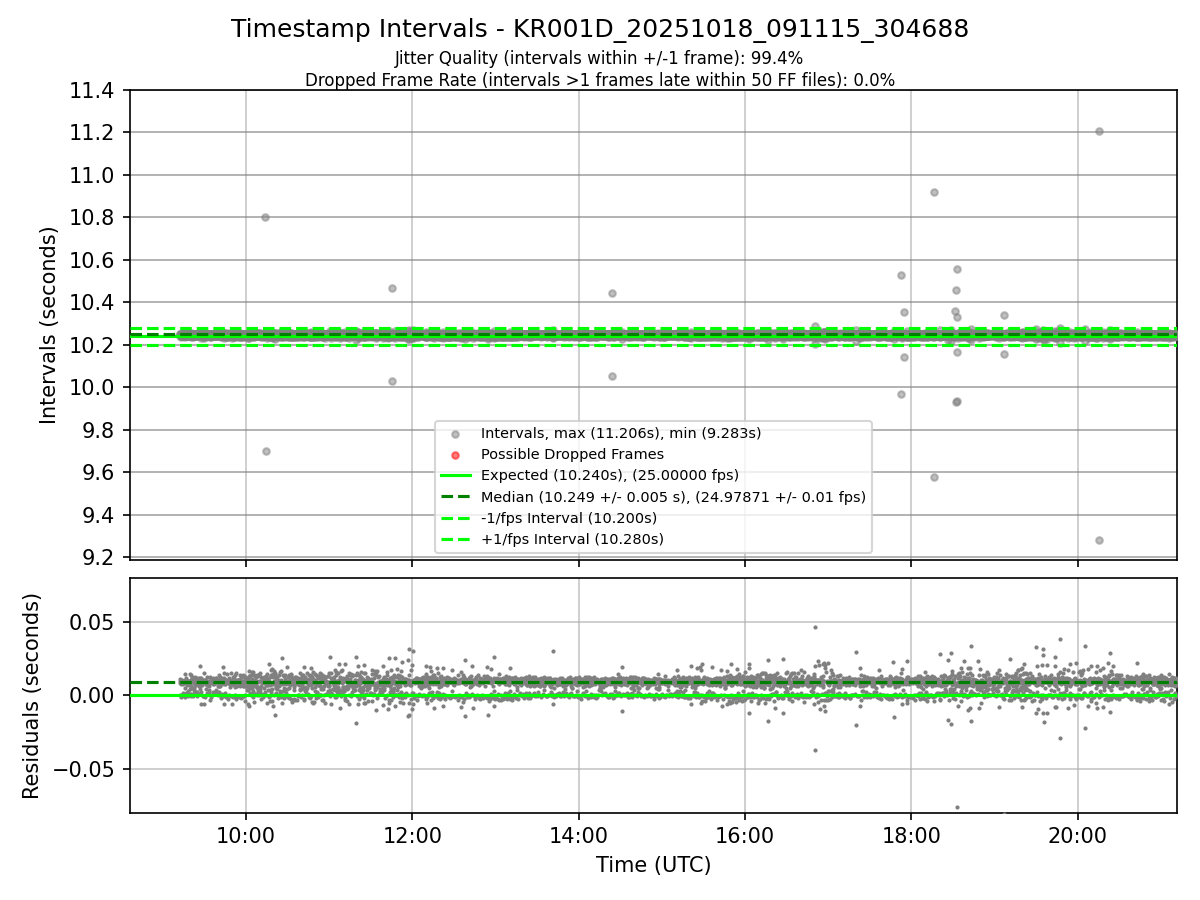
Task: Click the red 'Possible Dropped Frames' legend marker
Action: pos(455,455)
